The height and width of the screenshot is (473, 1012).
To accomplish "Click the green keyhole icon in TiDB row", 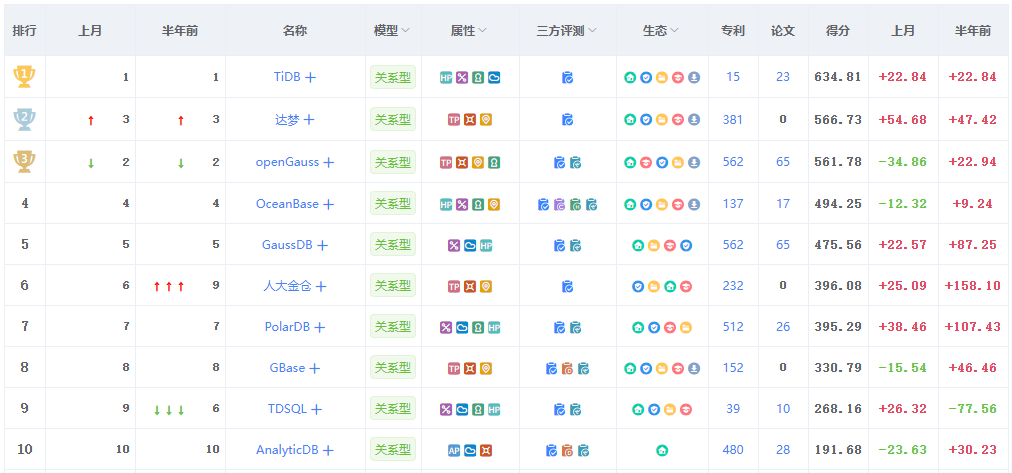I will tap(478, 77).
